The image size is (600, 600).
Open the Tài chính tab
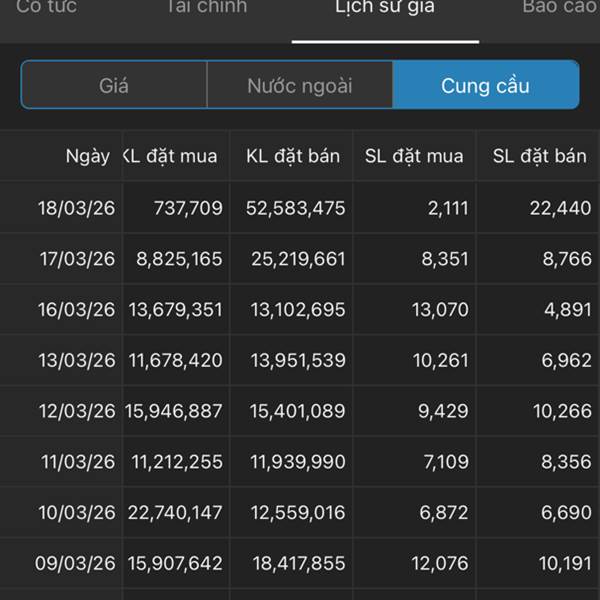pyautogui.click(x=207, y=7)
